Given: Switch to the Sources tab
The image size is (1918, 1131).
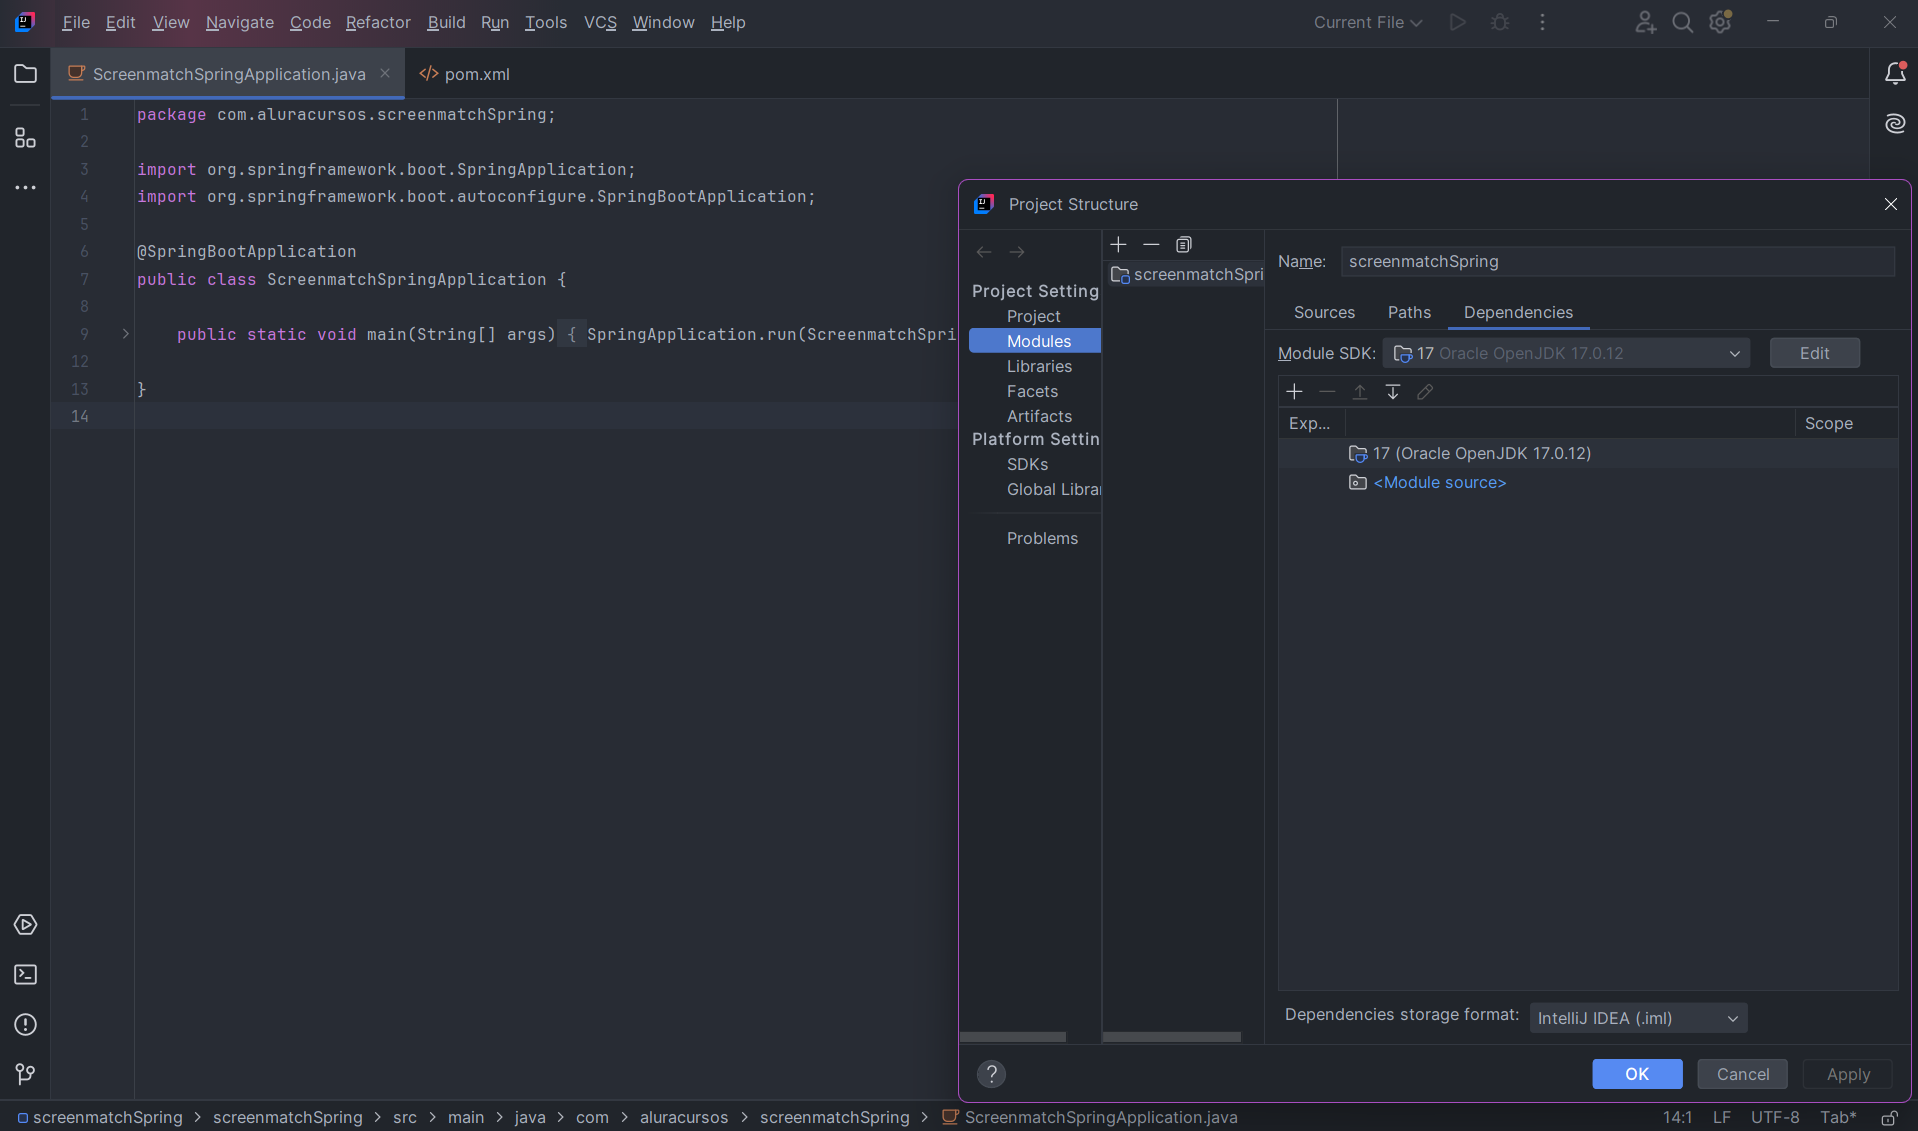Looking at the screenshot, I should pyautogui.click(x=1324, y=313).
